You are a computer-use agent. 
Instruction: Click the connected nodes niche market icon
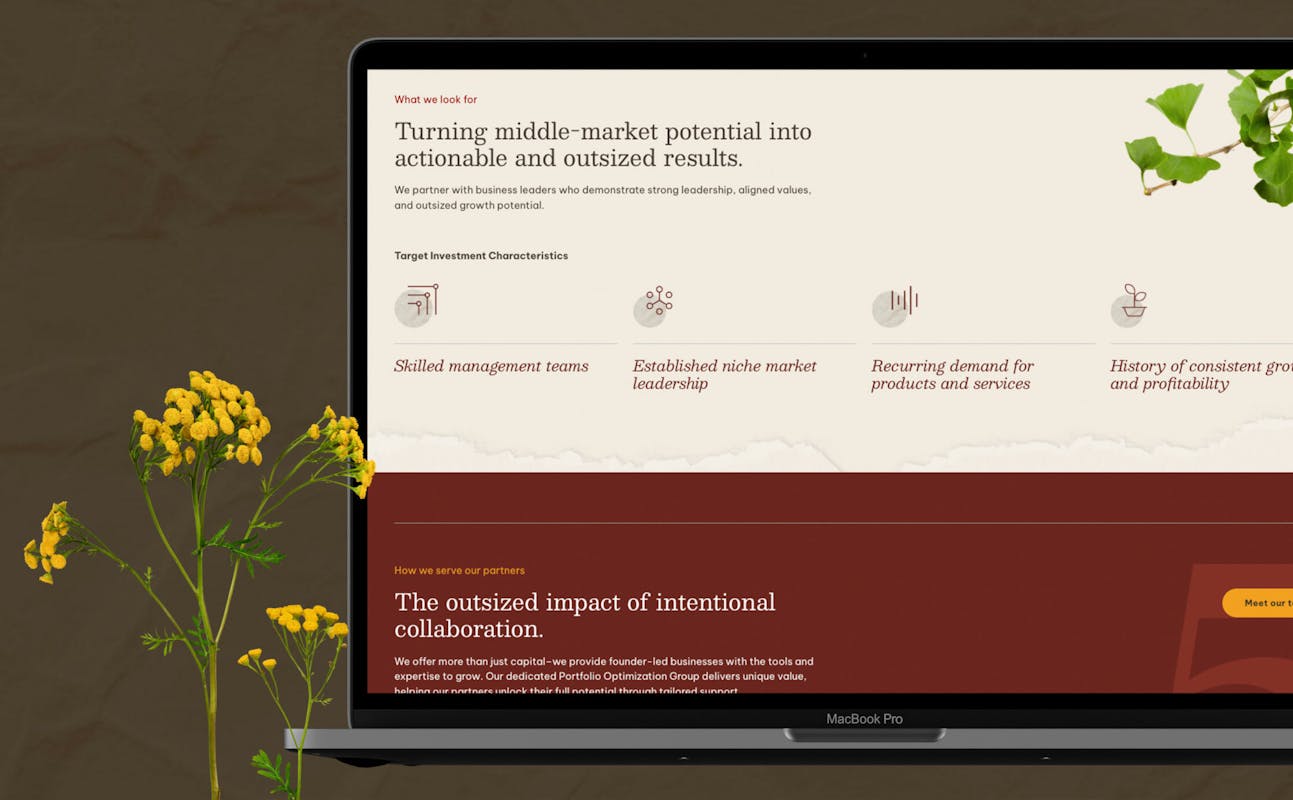click(656, 303)
